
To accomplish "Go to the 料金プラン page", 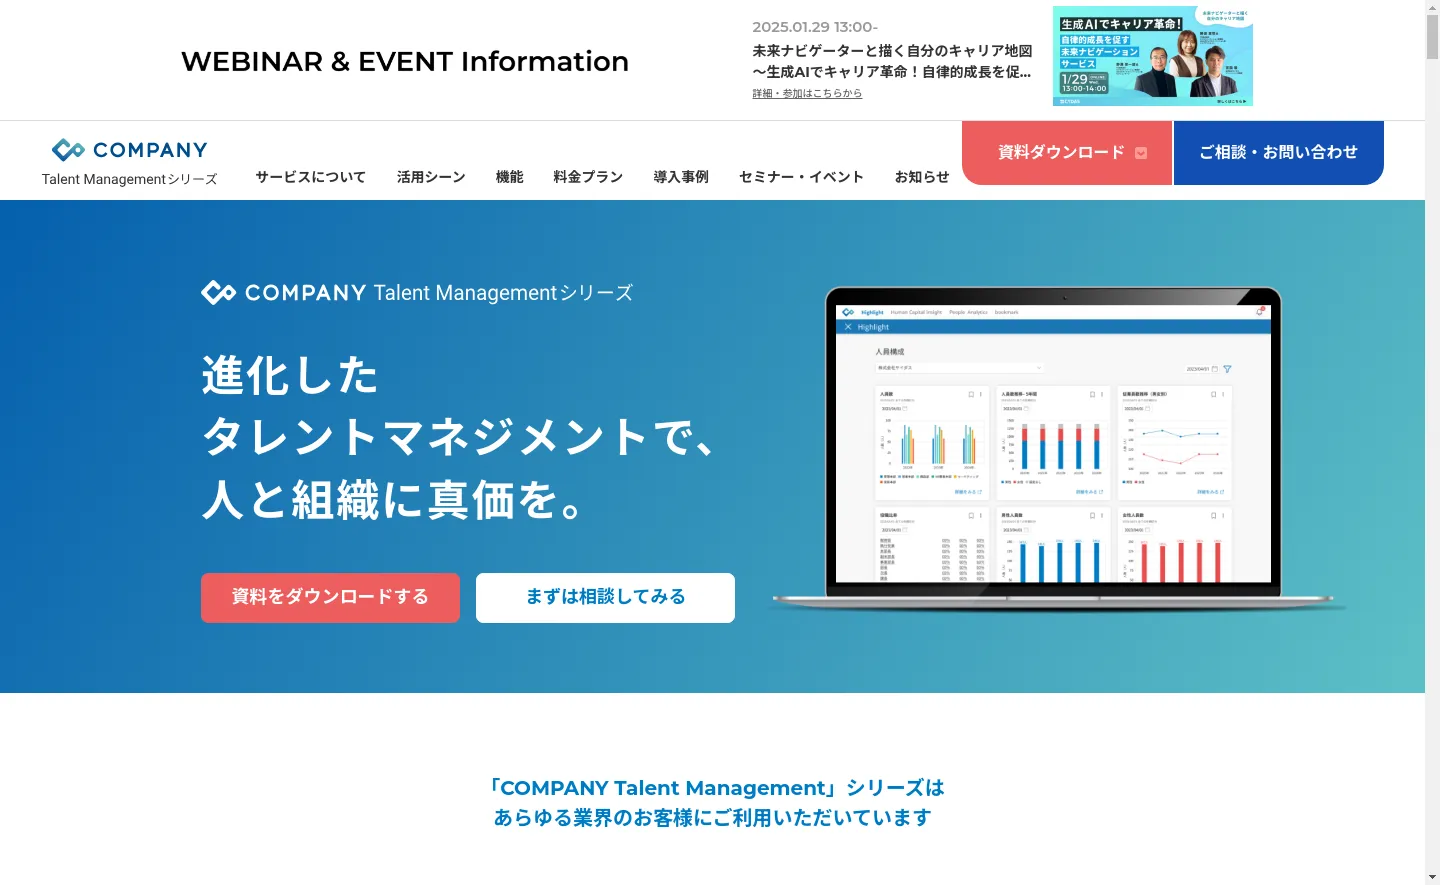I will [588, 177].
